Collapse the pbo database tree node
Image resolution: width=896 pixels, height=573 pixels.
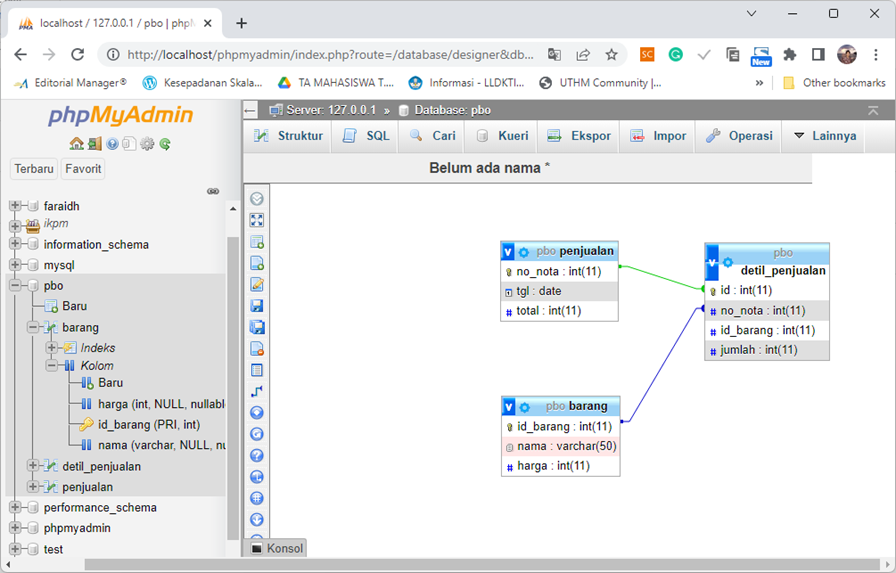click(x=15, y=286)
